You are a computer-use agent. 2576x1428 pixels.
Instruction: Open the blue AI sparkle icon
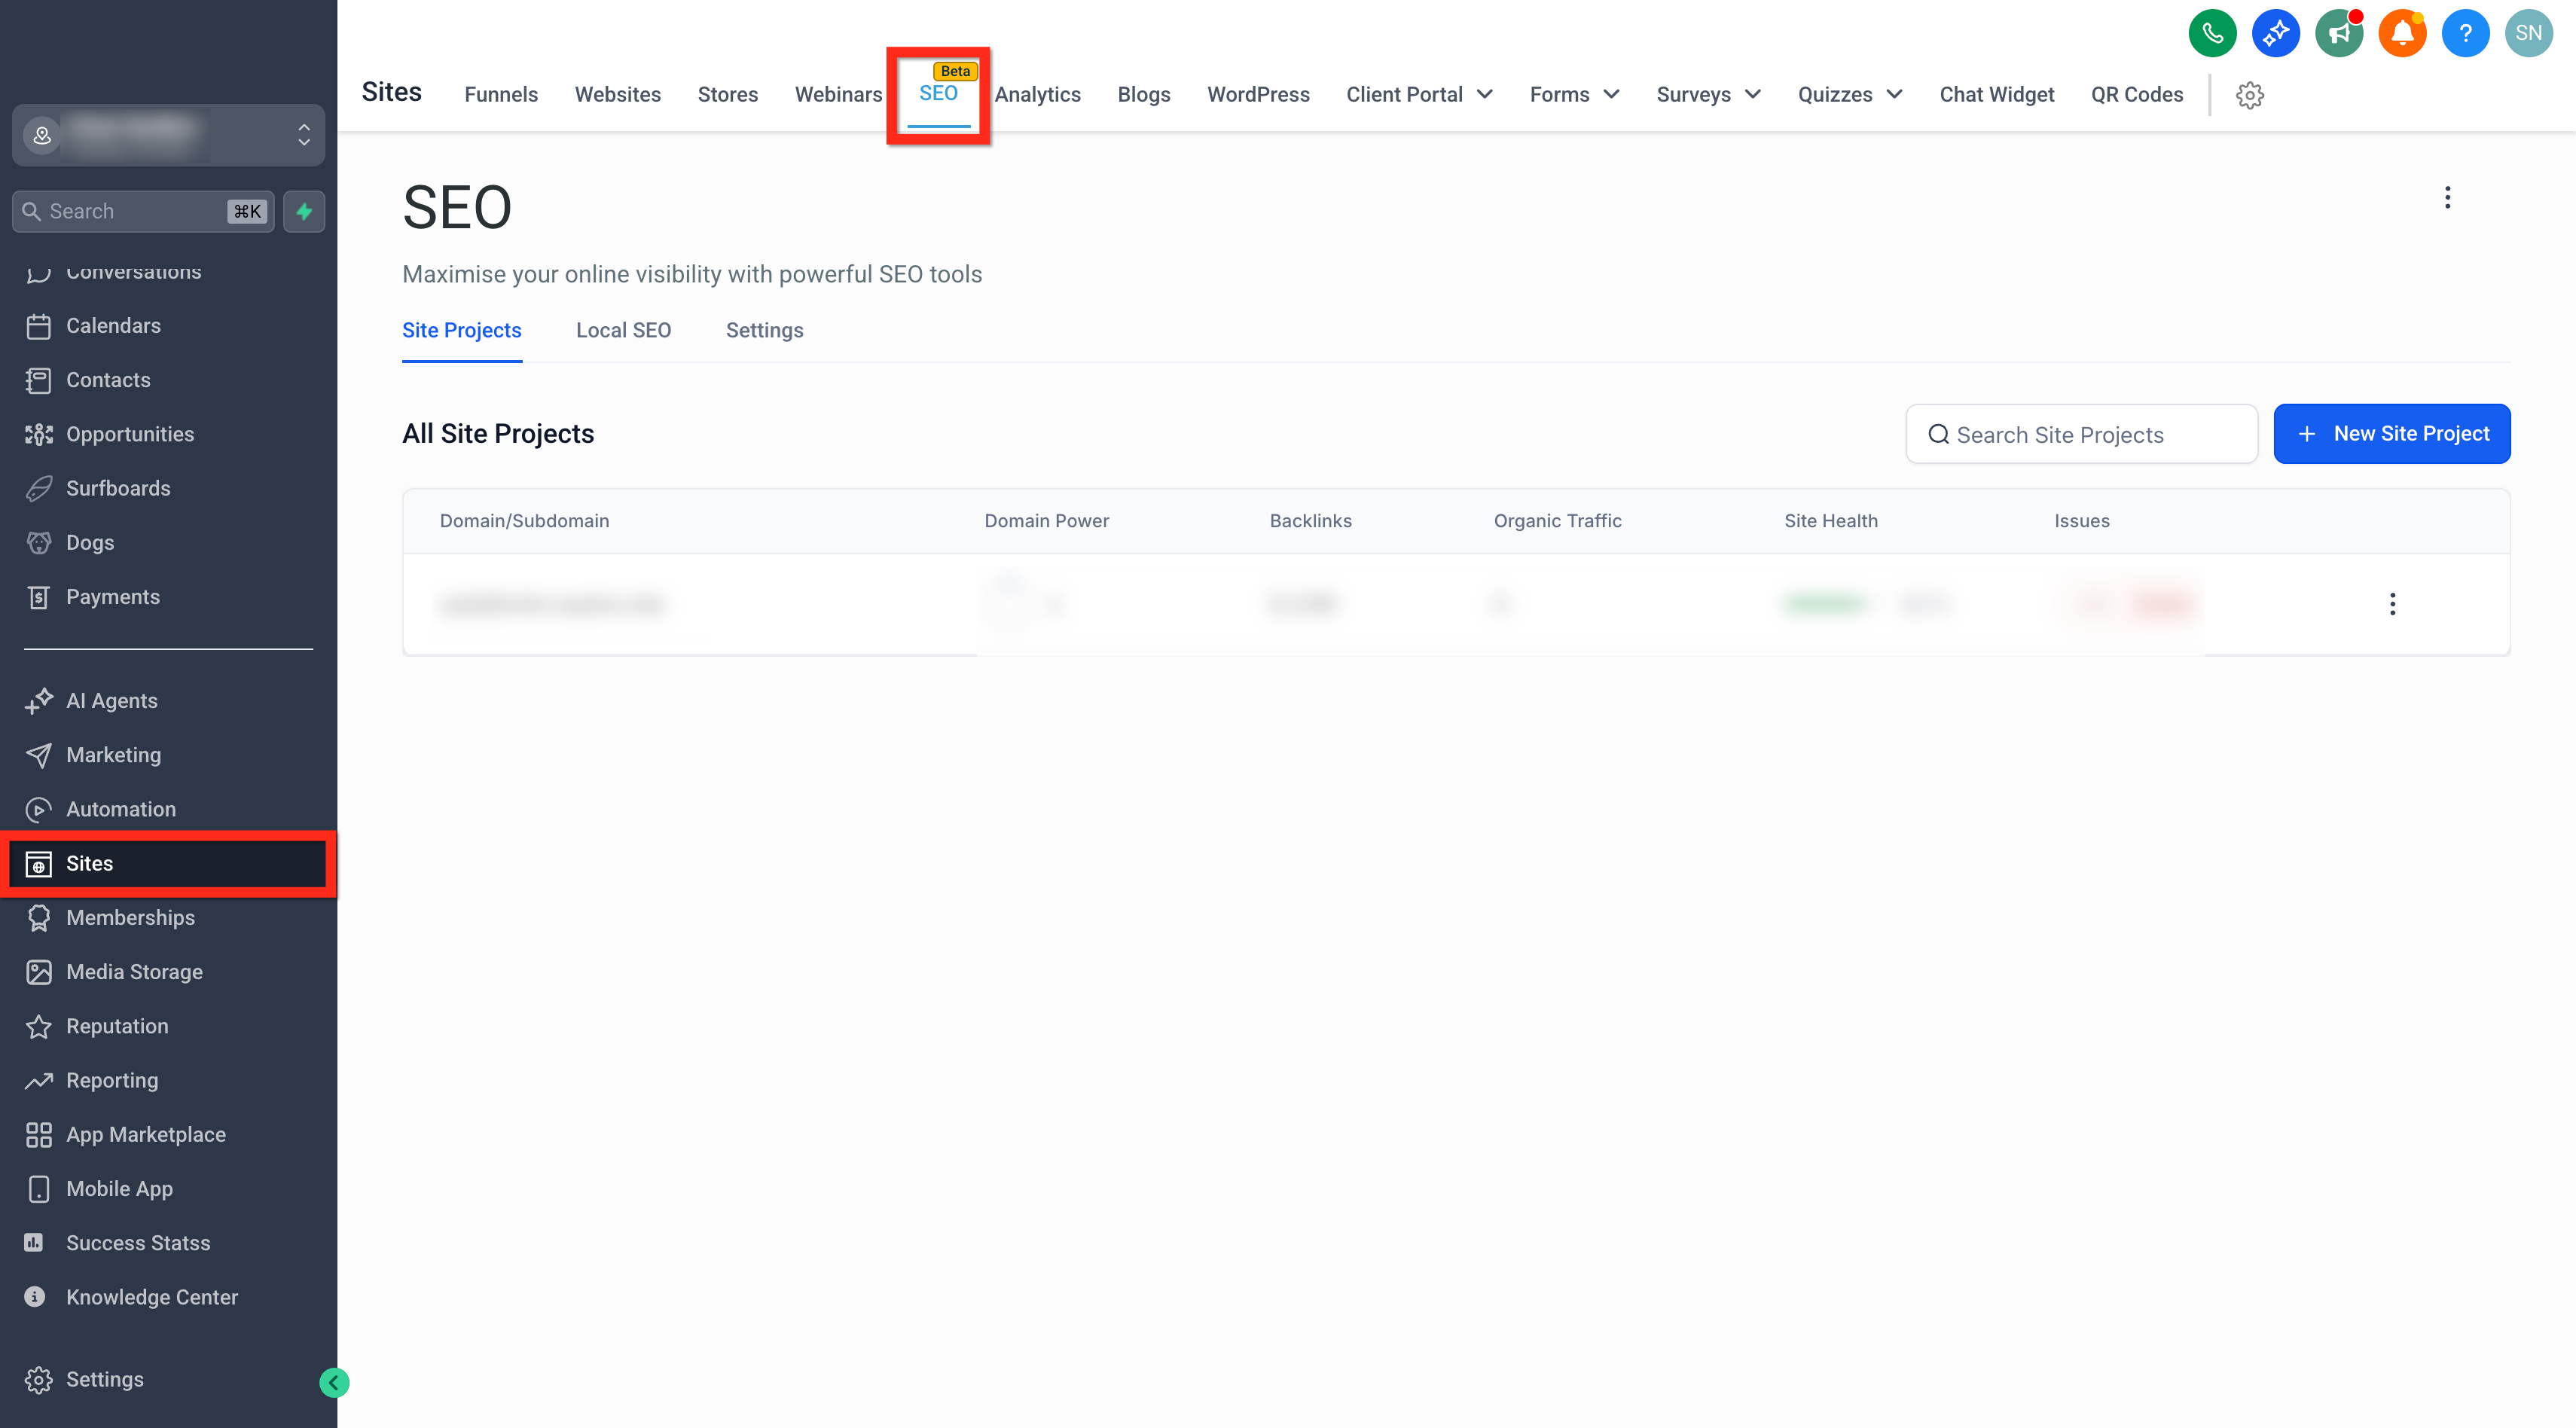pyautogui.click(x=2275, y=33)
